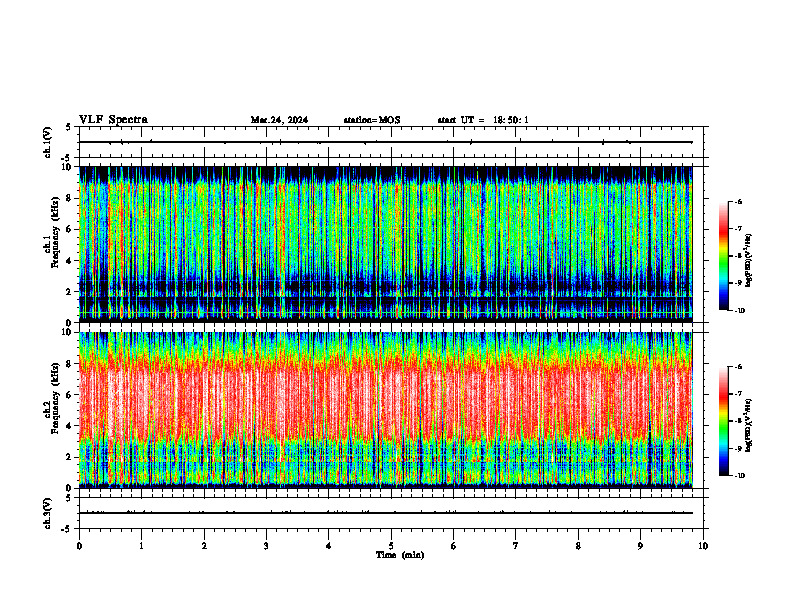This screenshot has width=792, height=612.
Task: Click the ch.2 "Frequency (kHz)" axis label
Action: pos(55,398)
